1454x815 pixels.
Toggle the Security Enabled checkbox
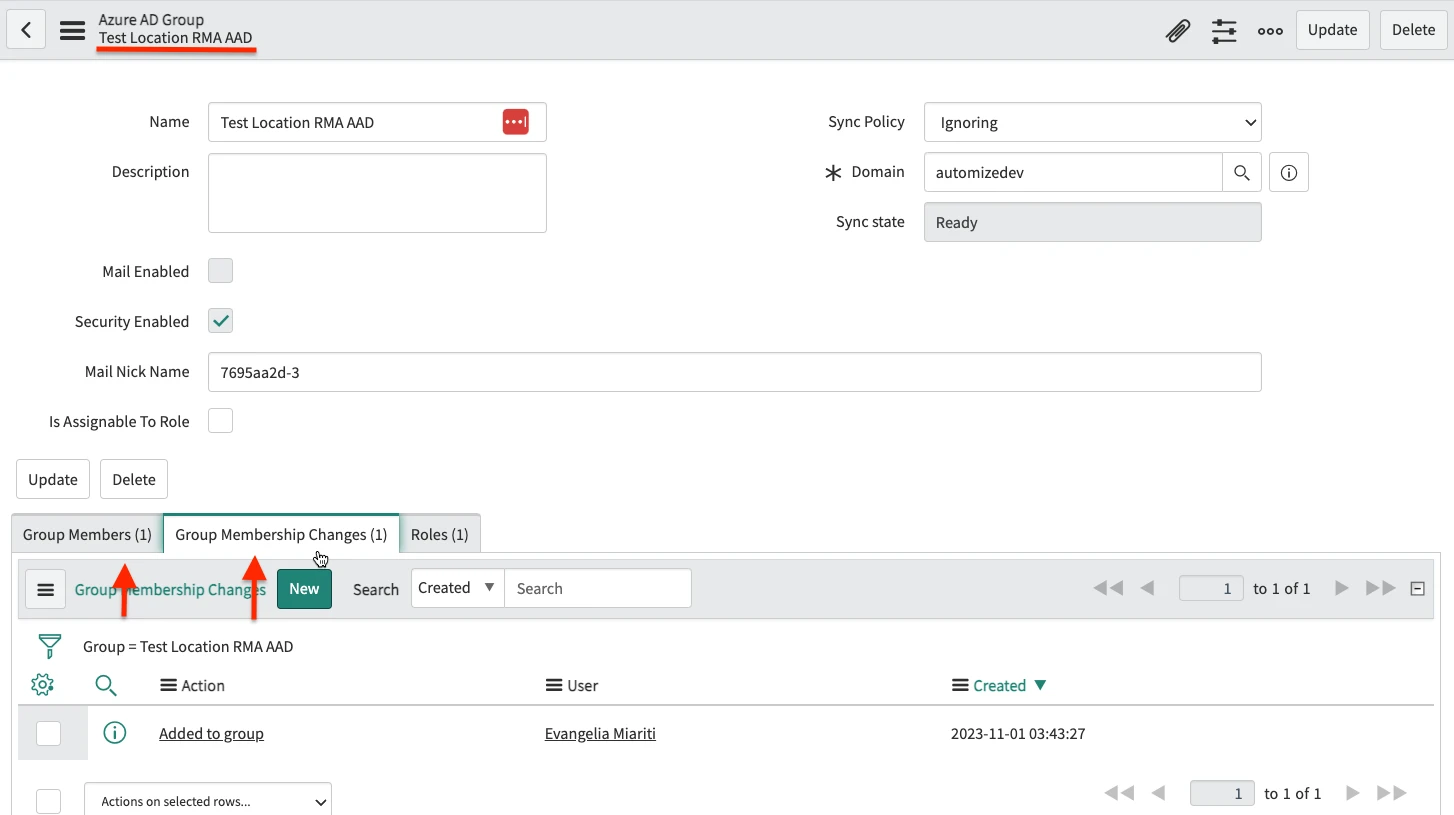[220, 321]
